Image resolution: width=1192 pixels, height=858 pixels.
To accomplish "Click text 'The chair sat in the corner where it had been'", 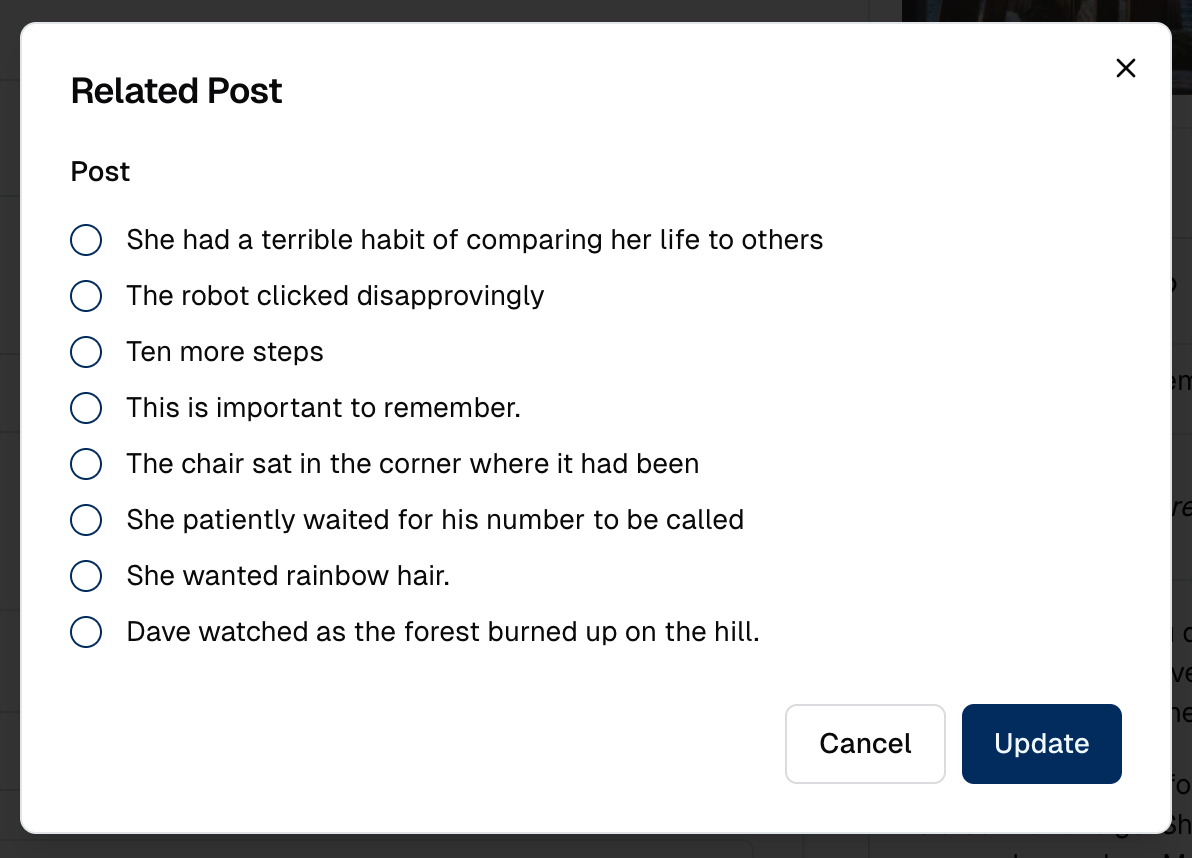I will tap(412, 464).
